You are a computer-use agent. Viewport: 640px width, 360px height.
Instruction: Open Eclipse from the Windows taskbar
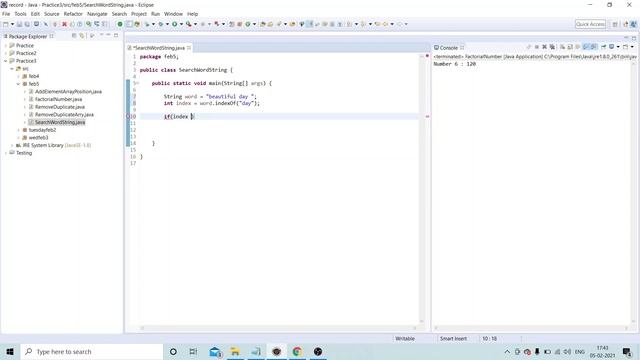pos(277,351)
